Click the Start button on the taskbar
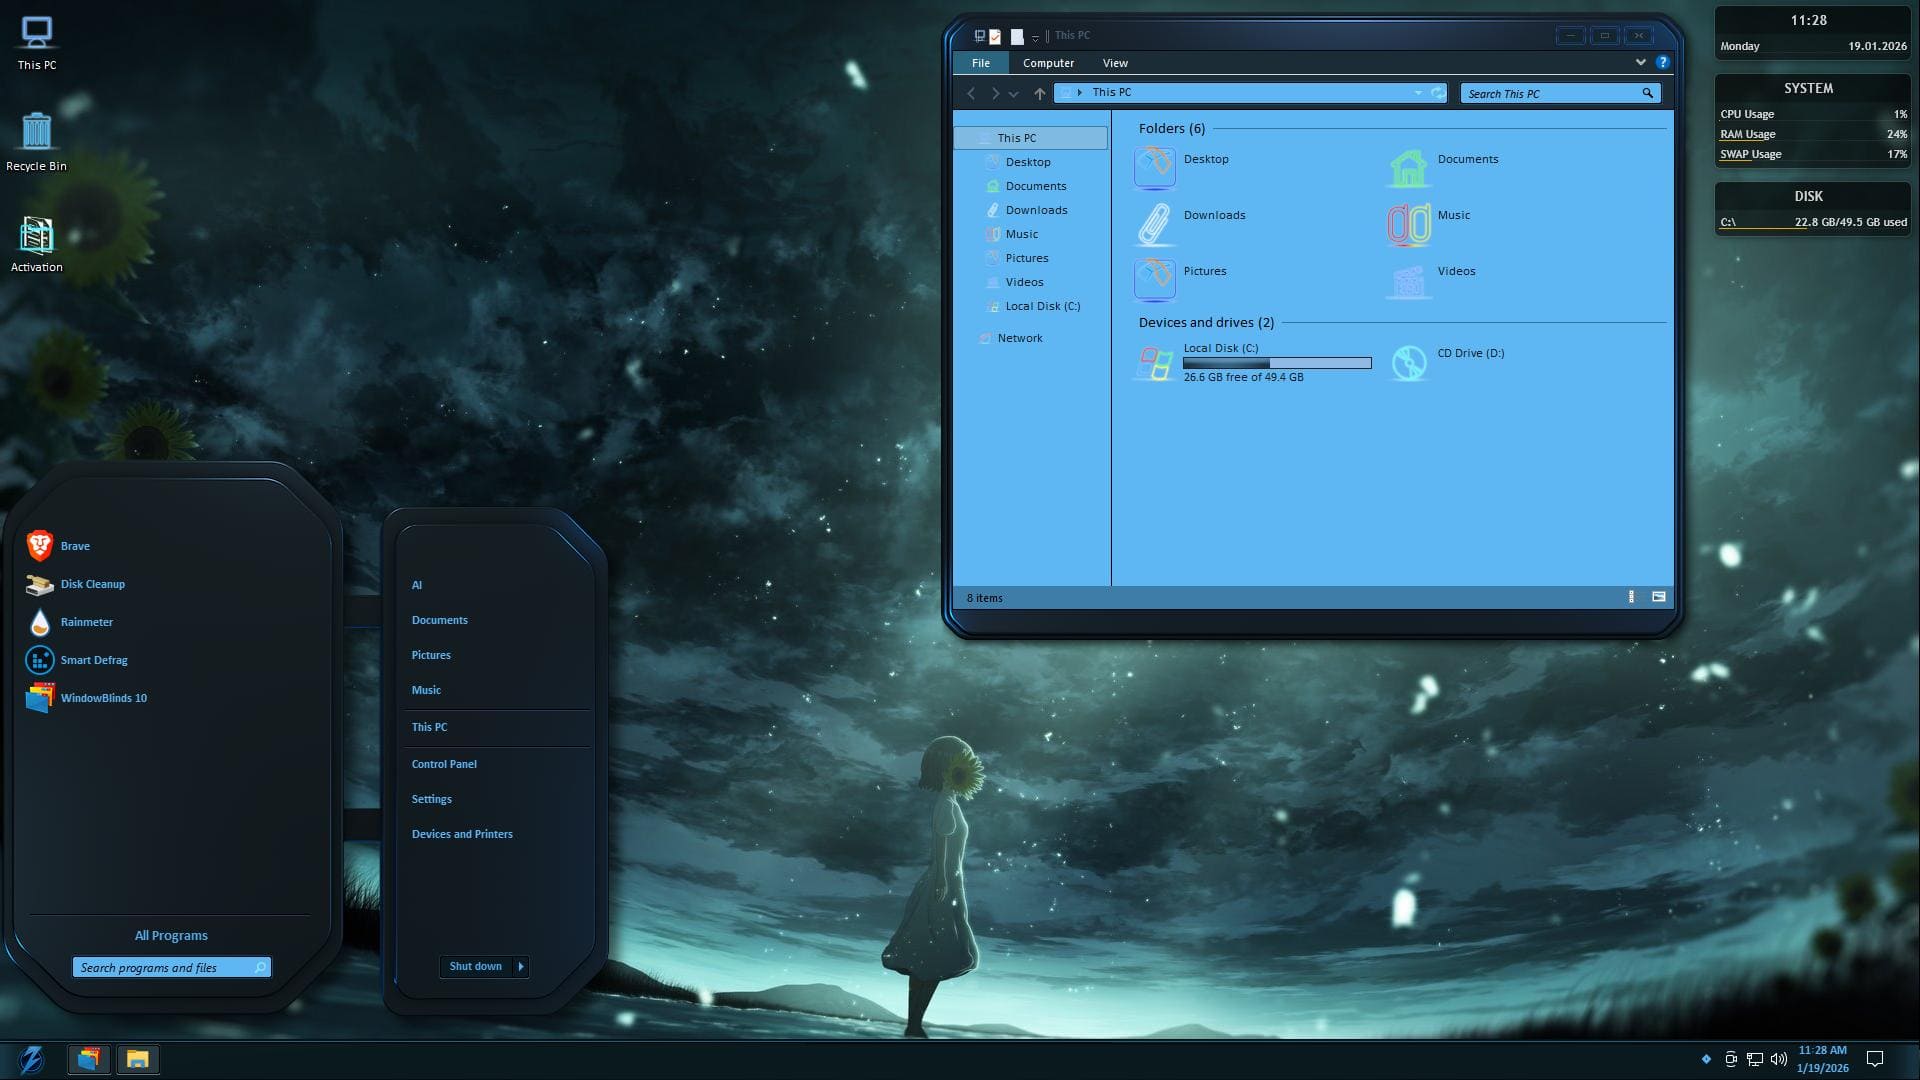This screenshot has width=1920, height=1080. point(32,1059)
